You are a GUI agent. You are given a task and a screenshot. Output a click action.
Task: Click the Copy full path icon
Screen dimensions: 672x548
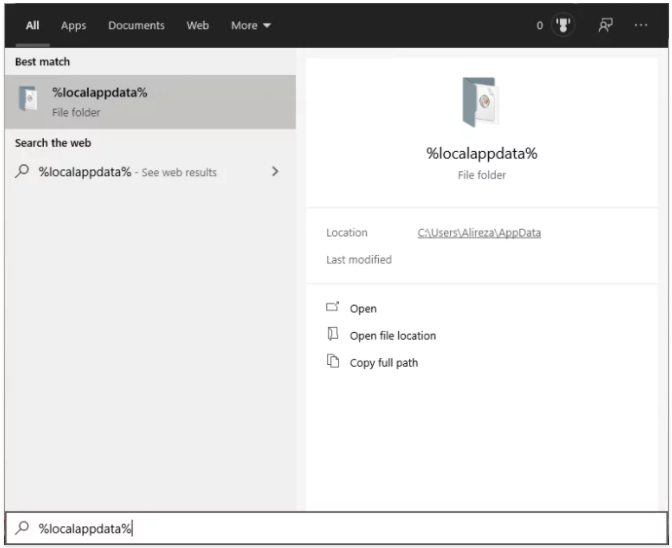[x=333, y=361]
